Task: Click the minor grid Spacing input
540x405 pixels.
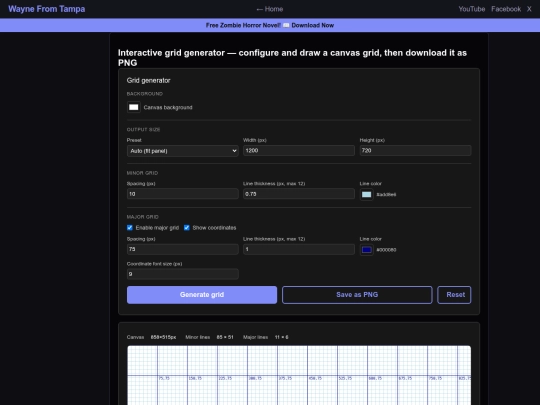Action: pos(183,194)
